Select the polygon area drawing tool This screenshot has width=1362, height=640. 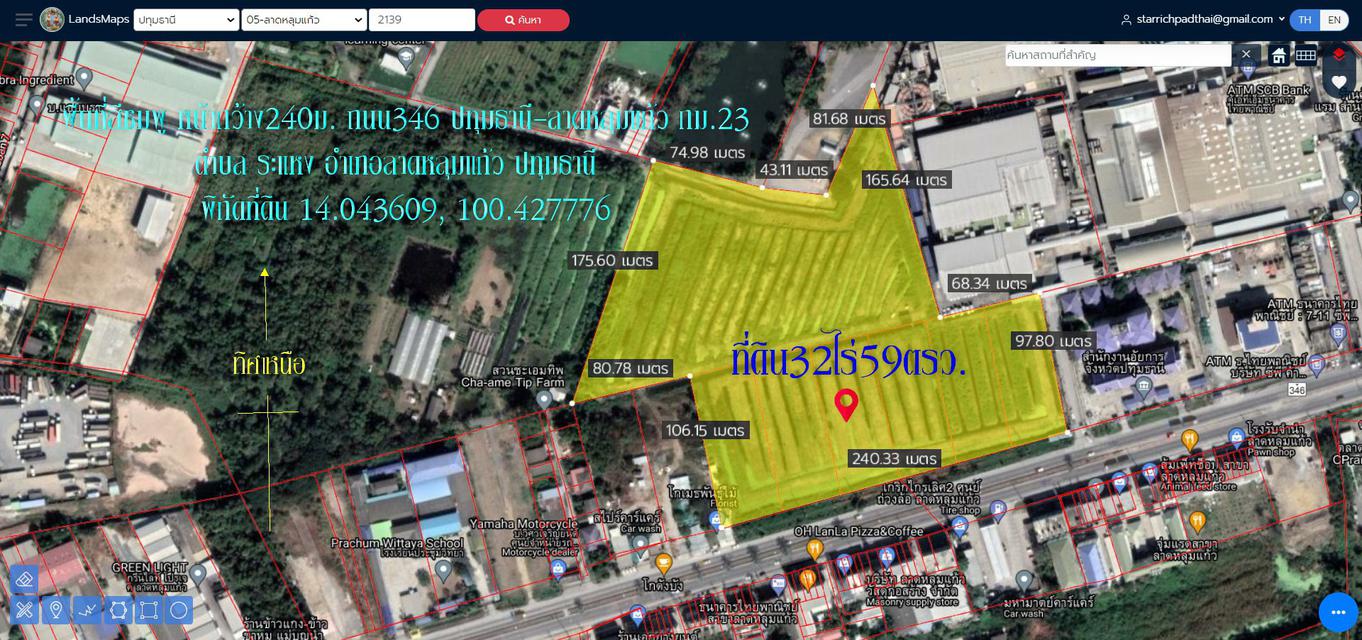[x=118, y=609]
